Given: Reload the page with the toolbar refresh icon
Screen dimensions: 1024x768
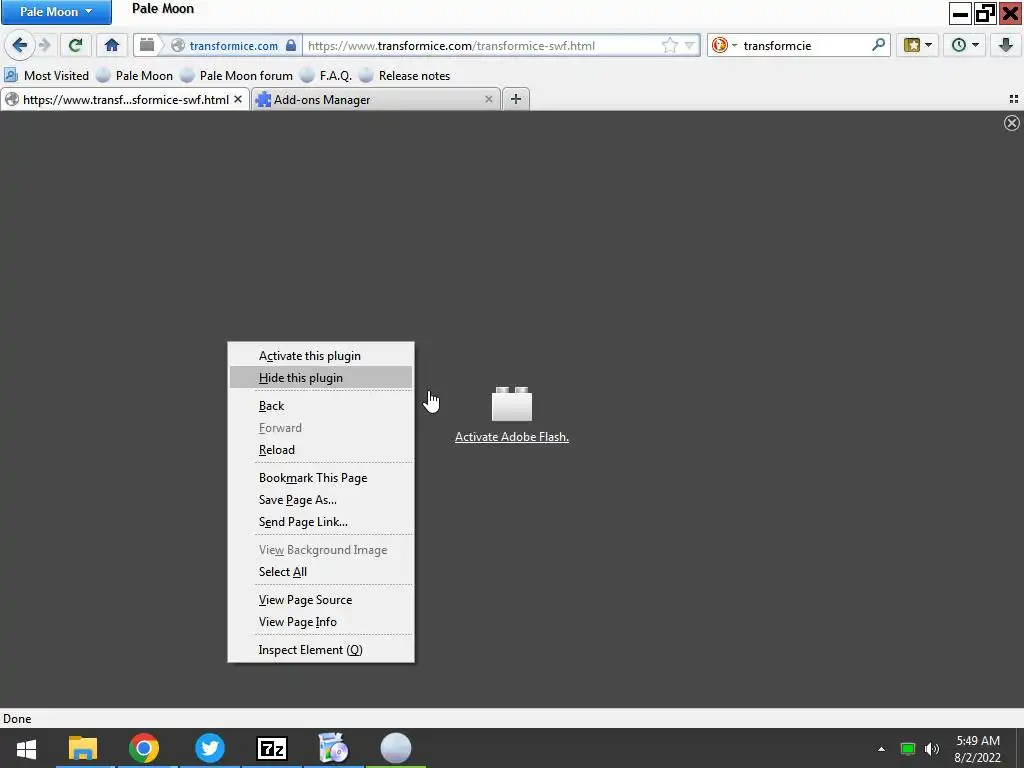Looking at the screenshot, I should point(75,45).
